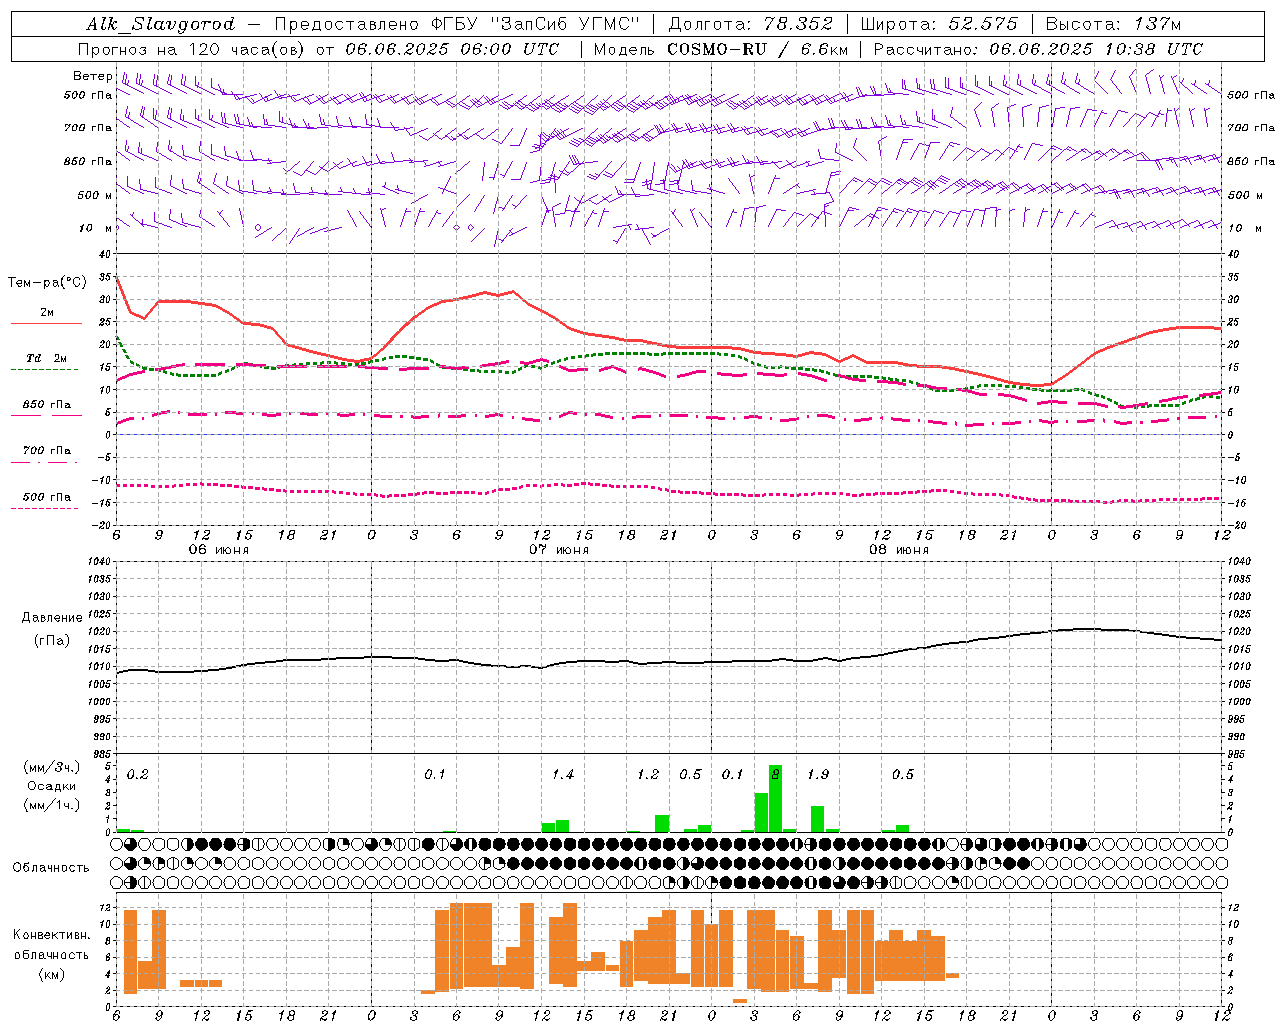Click the 'Конвективн.' convective cloud label
The image size is (1280, 1024).
pos(52,935)
